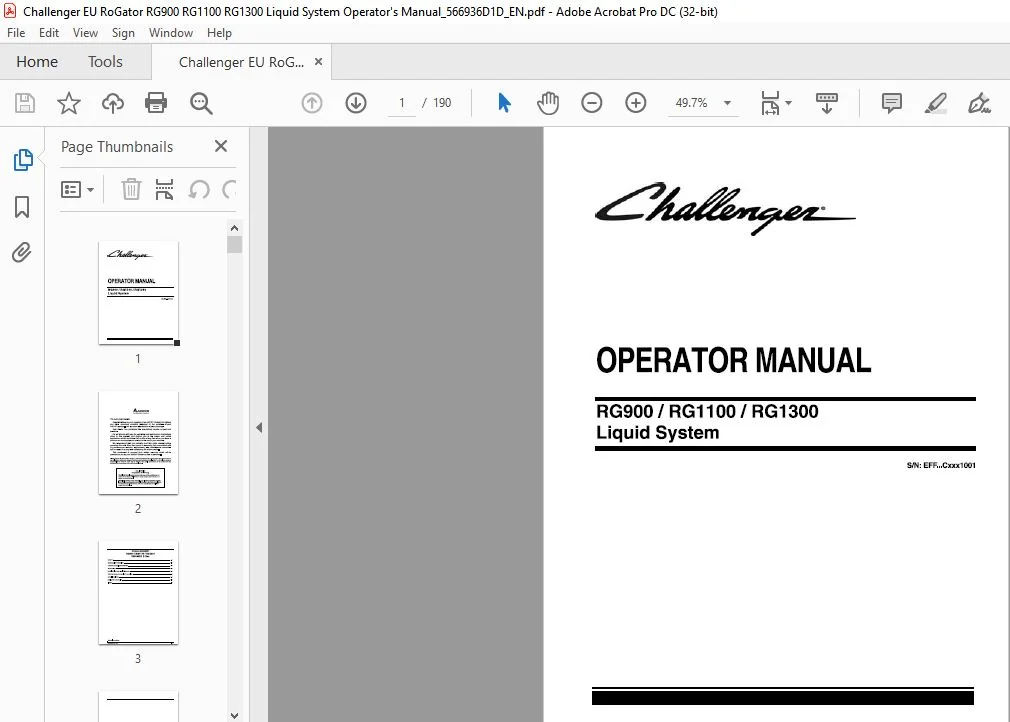
Task: Open the File menu
Action: [x=16, y=33]
